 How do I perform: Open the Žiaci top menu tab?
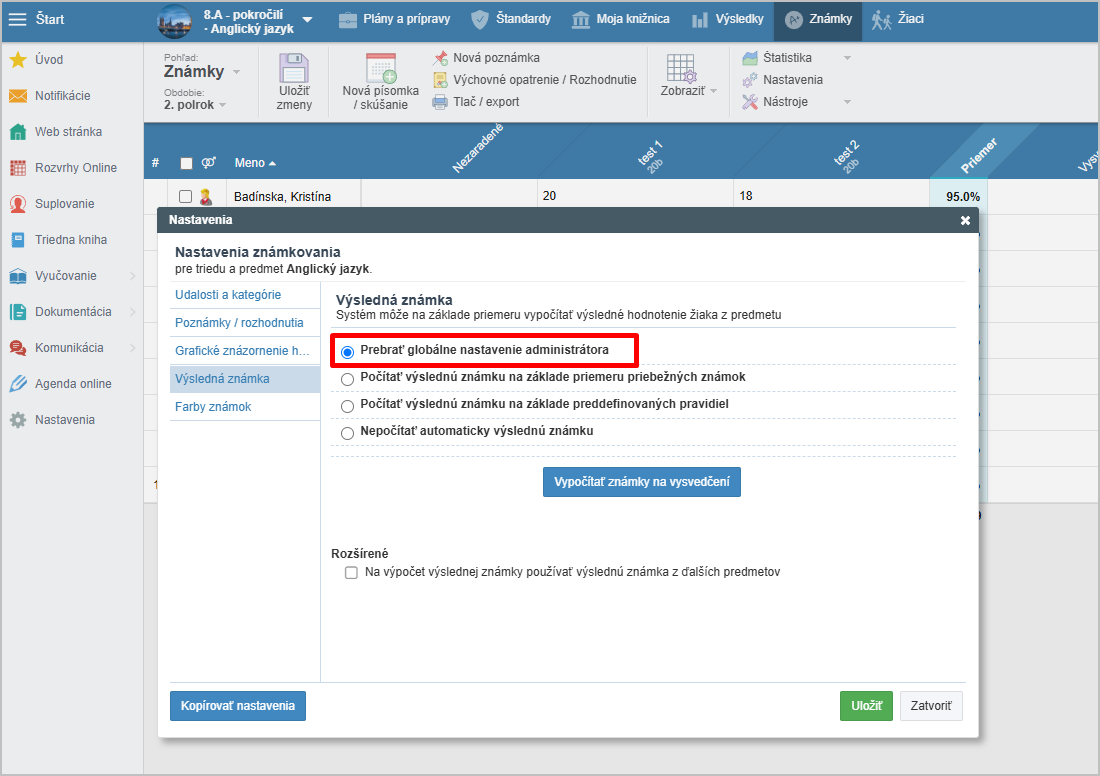click(898, 19)
